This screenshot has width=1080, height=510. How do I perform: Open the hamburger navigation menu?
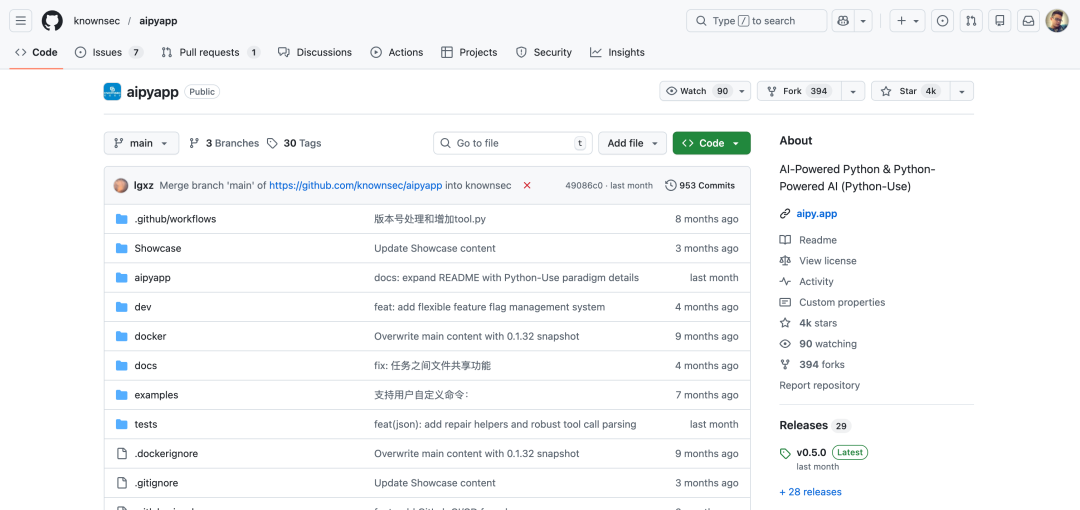point(21,21)
